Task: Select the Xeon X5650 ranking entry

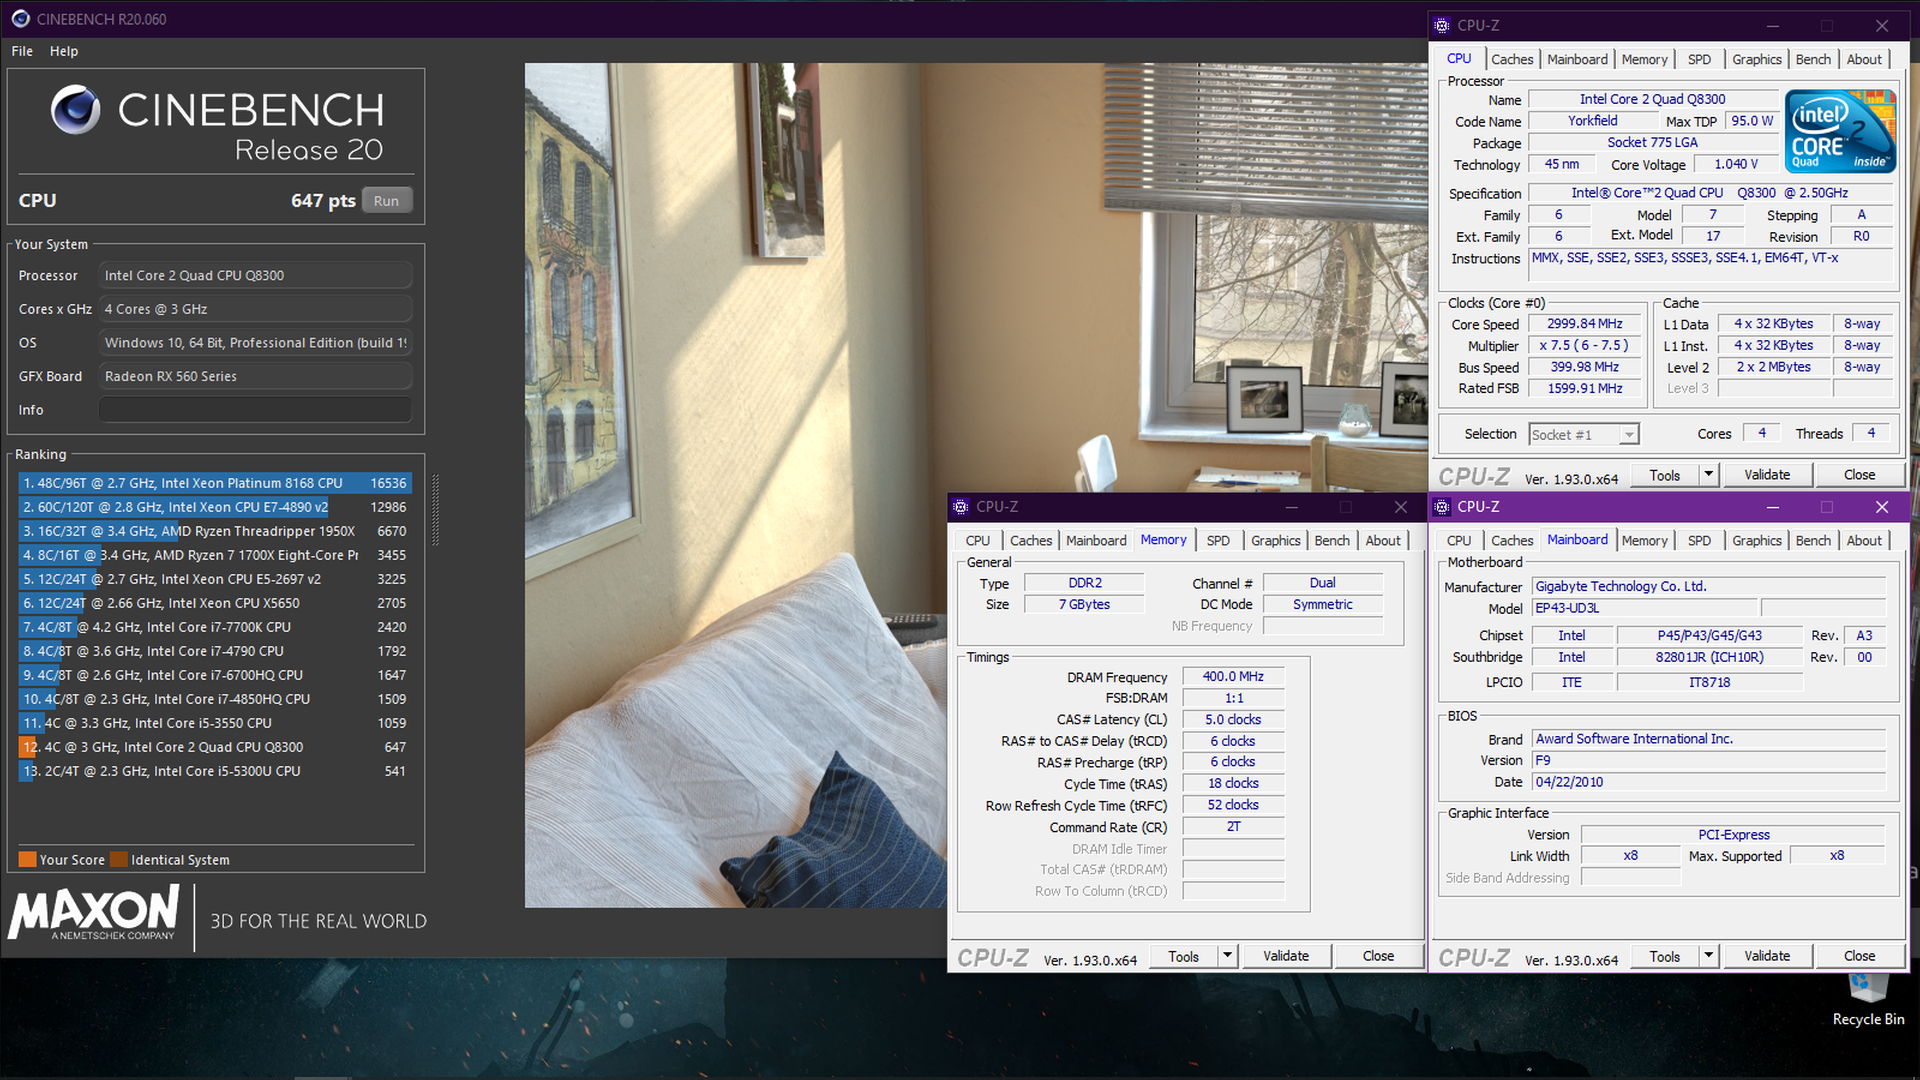Action: 214,603
